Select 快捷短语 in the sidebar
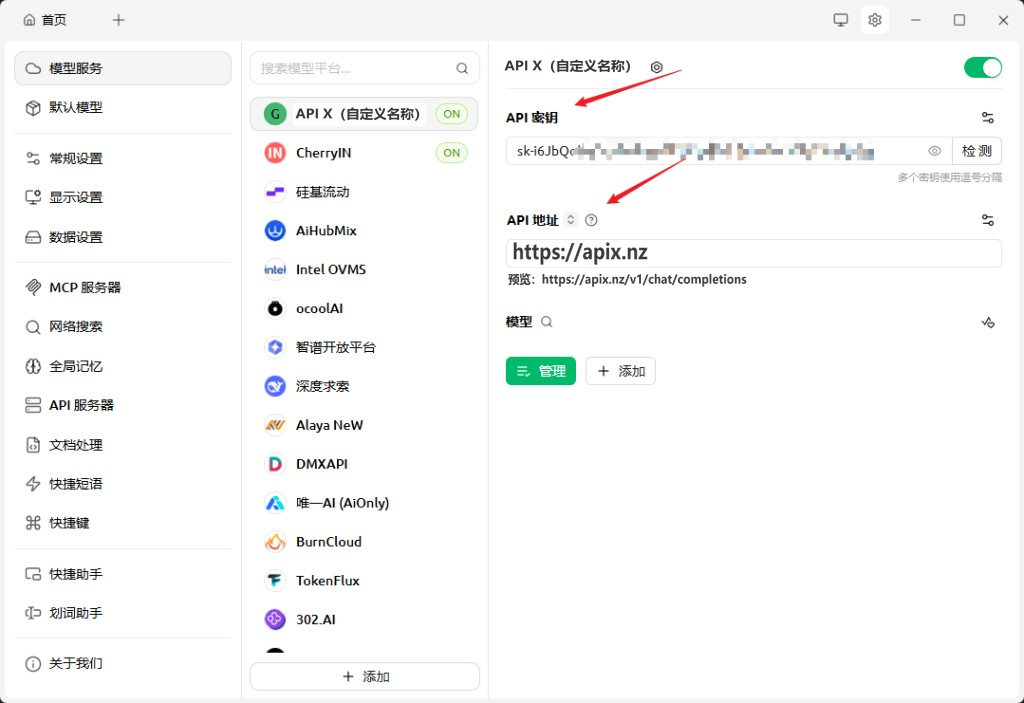This screenshot has width=1024, height=703. [x=123, y=483]
